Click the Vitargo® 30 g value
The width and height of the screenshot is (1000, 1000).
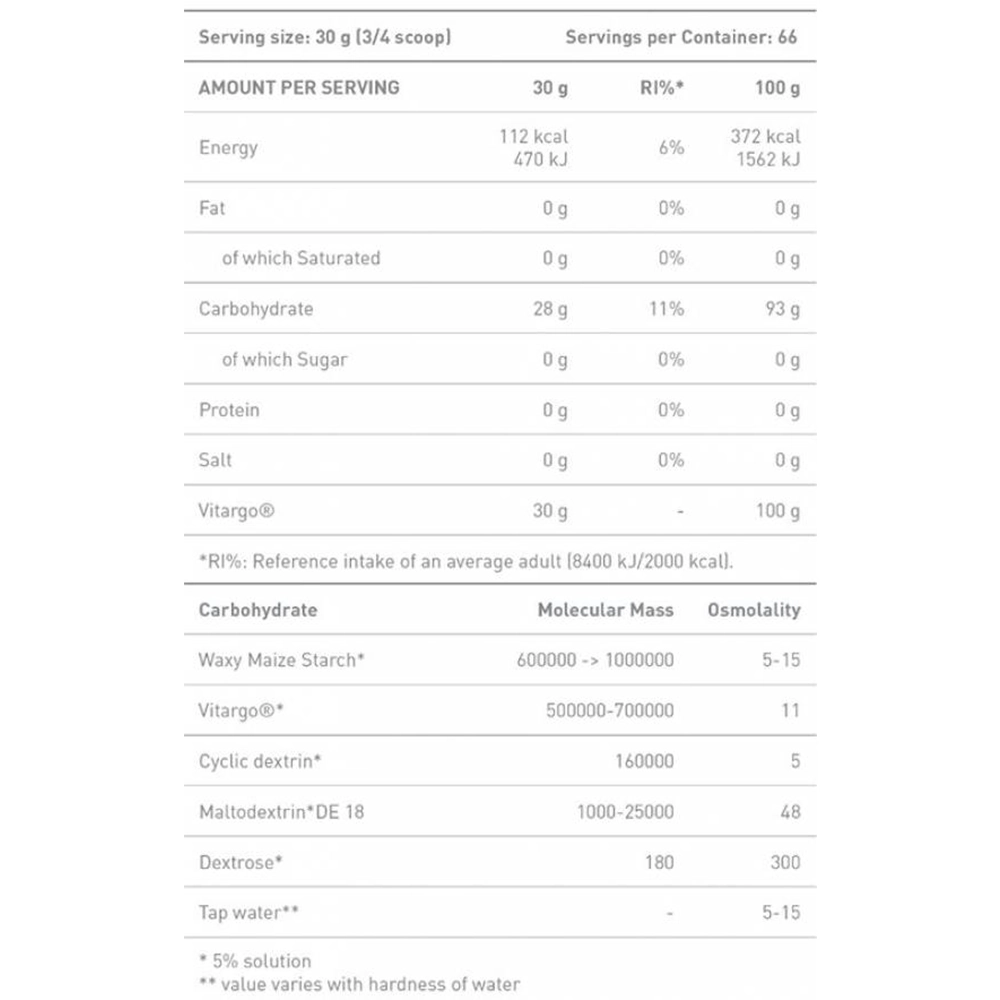[x=550, y=511]
